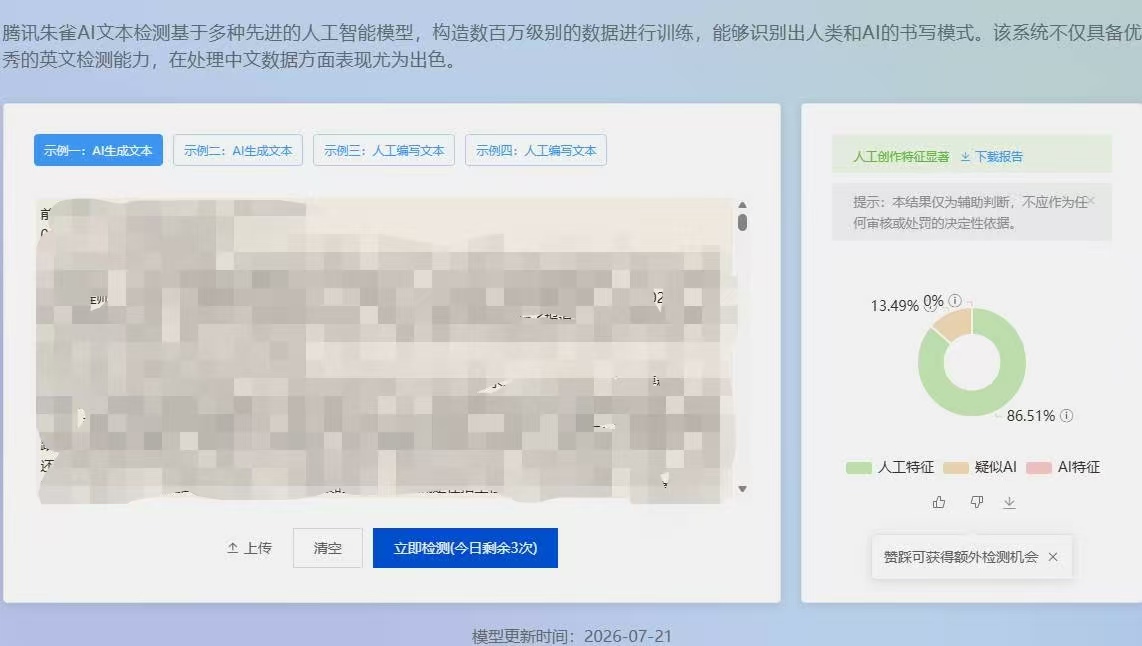The width and height of the screenshot is (1142, 646).
Task: Click the thumbs-down dislike icon
Action: 977,502
